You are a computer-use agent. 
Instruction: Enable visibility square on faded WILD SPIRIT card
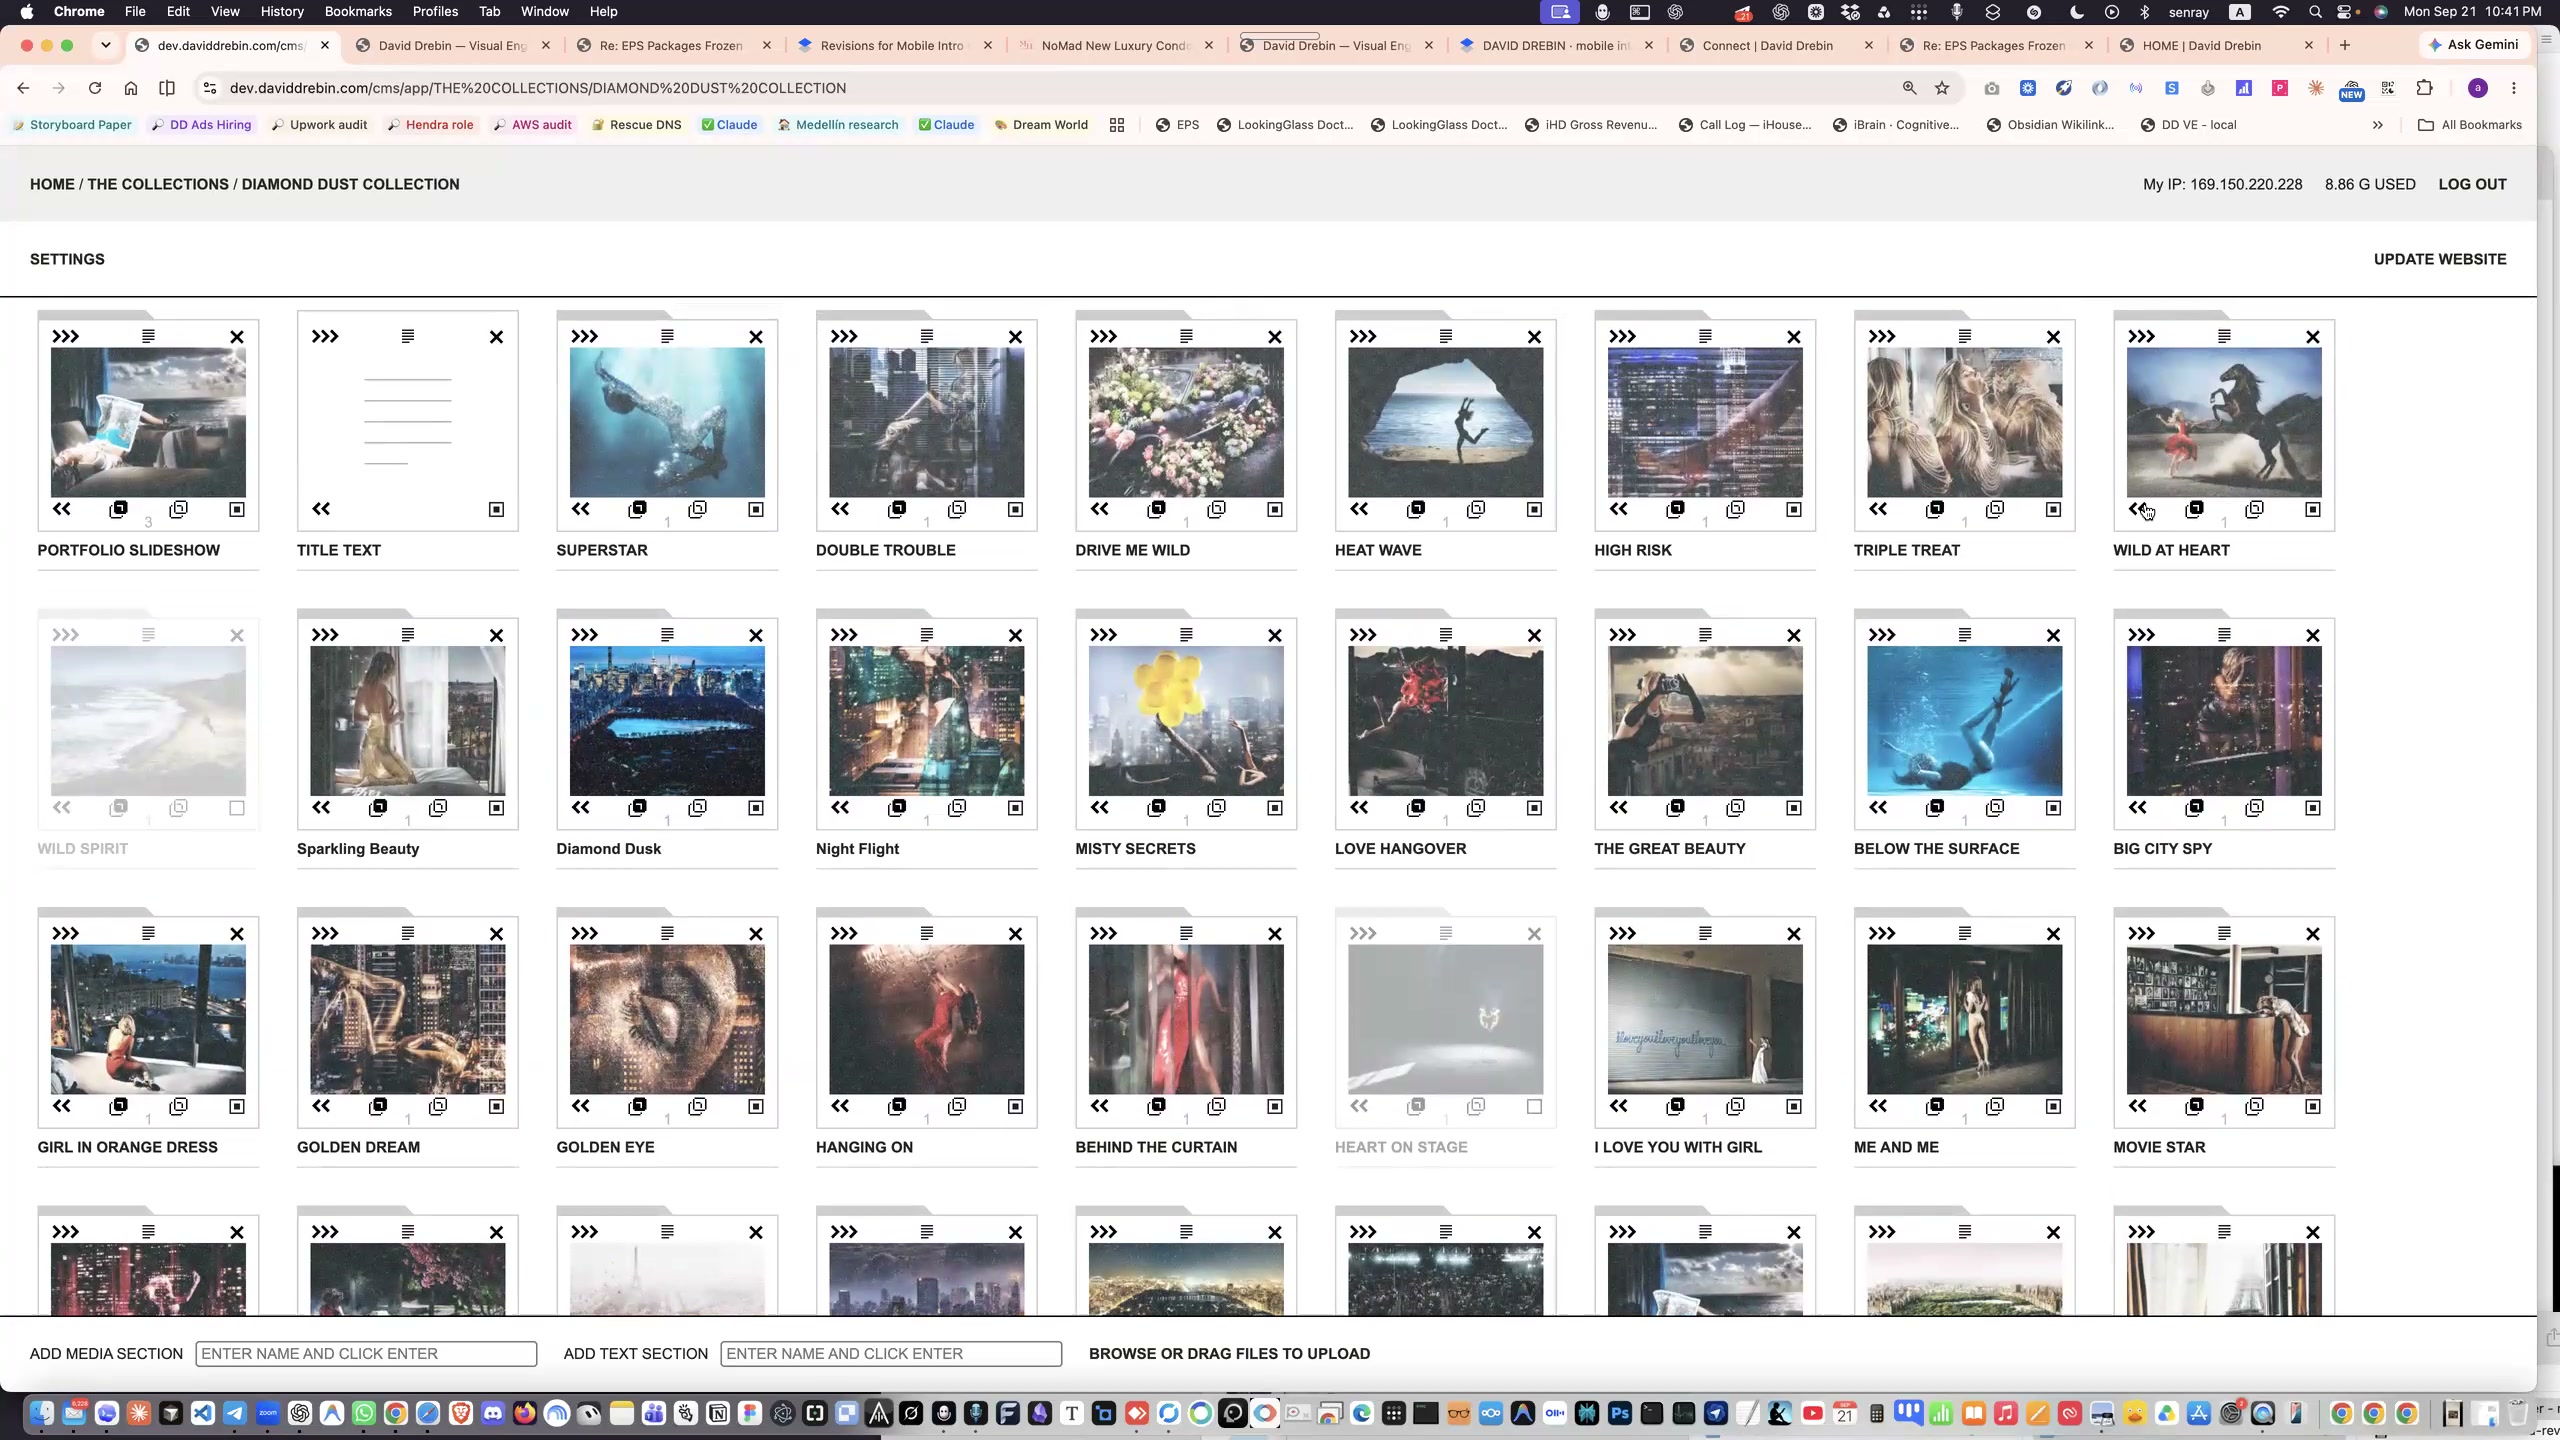pos(237,808)
